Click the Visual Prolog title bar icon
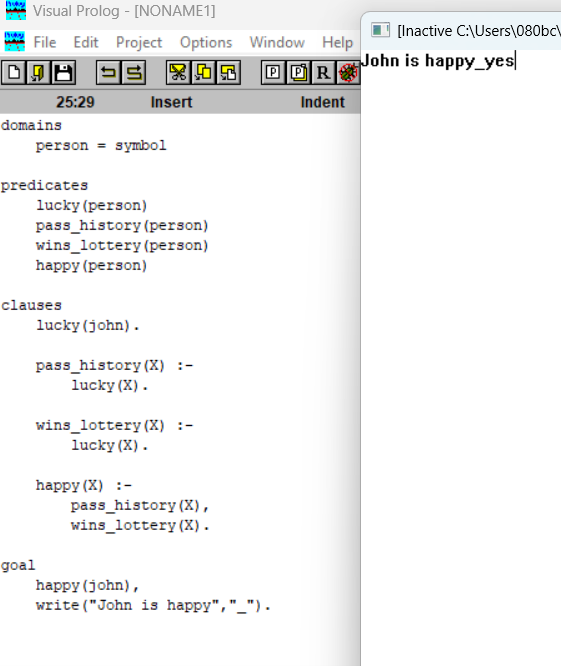561x666 pixels. pos(16,11)
